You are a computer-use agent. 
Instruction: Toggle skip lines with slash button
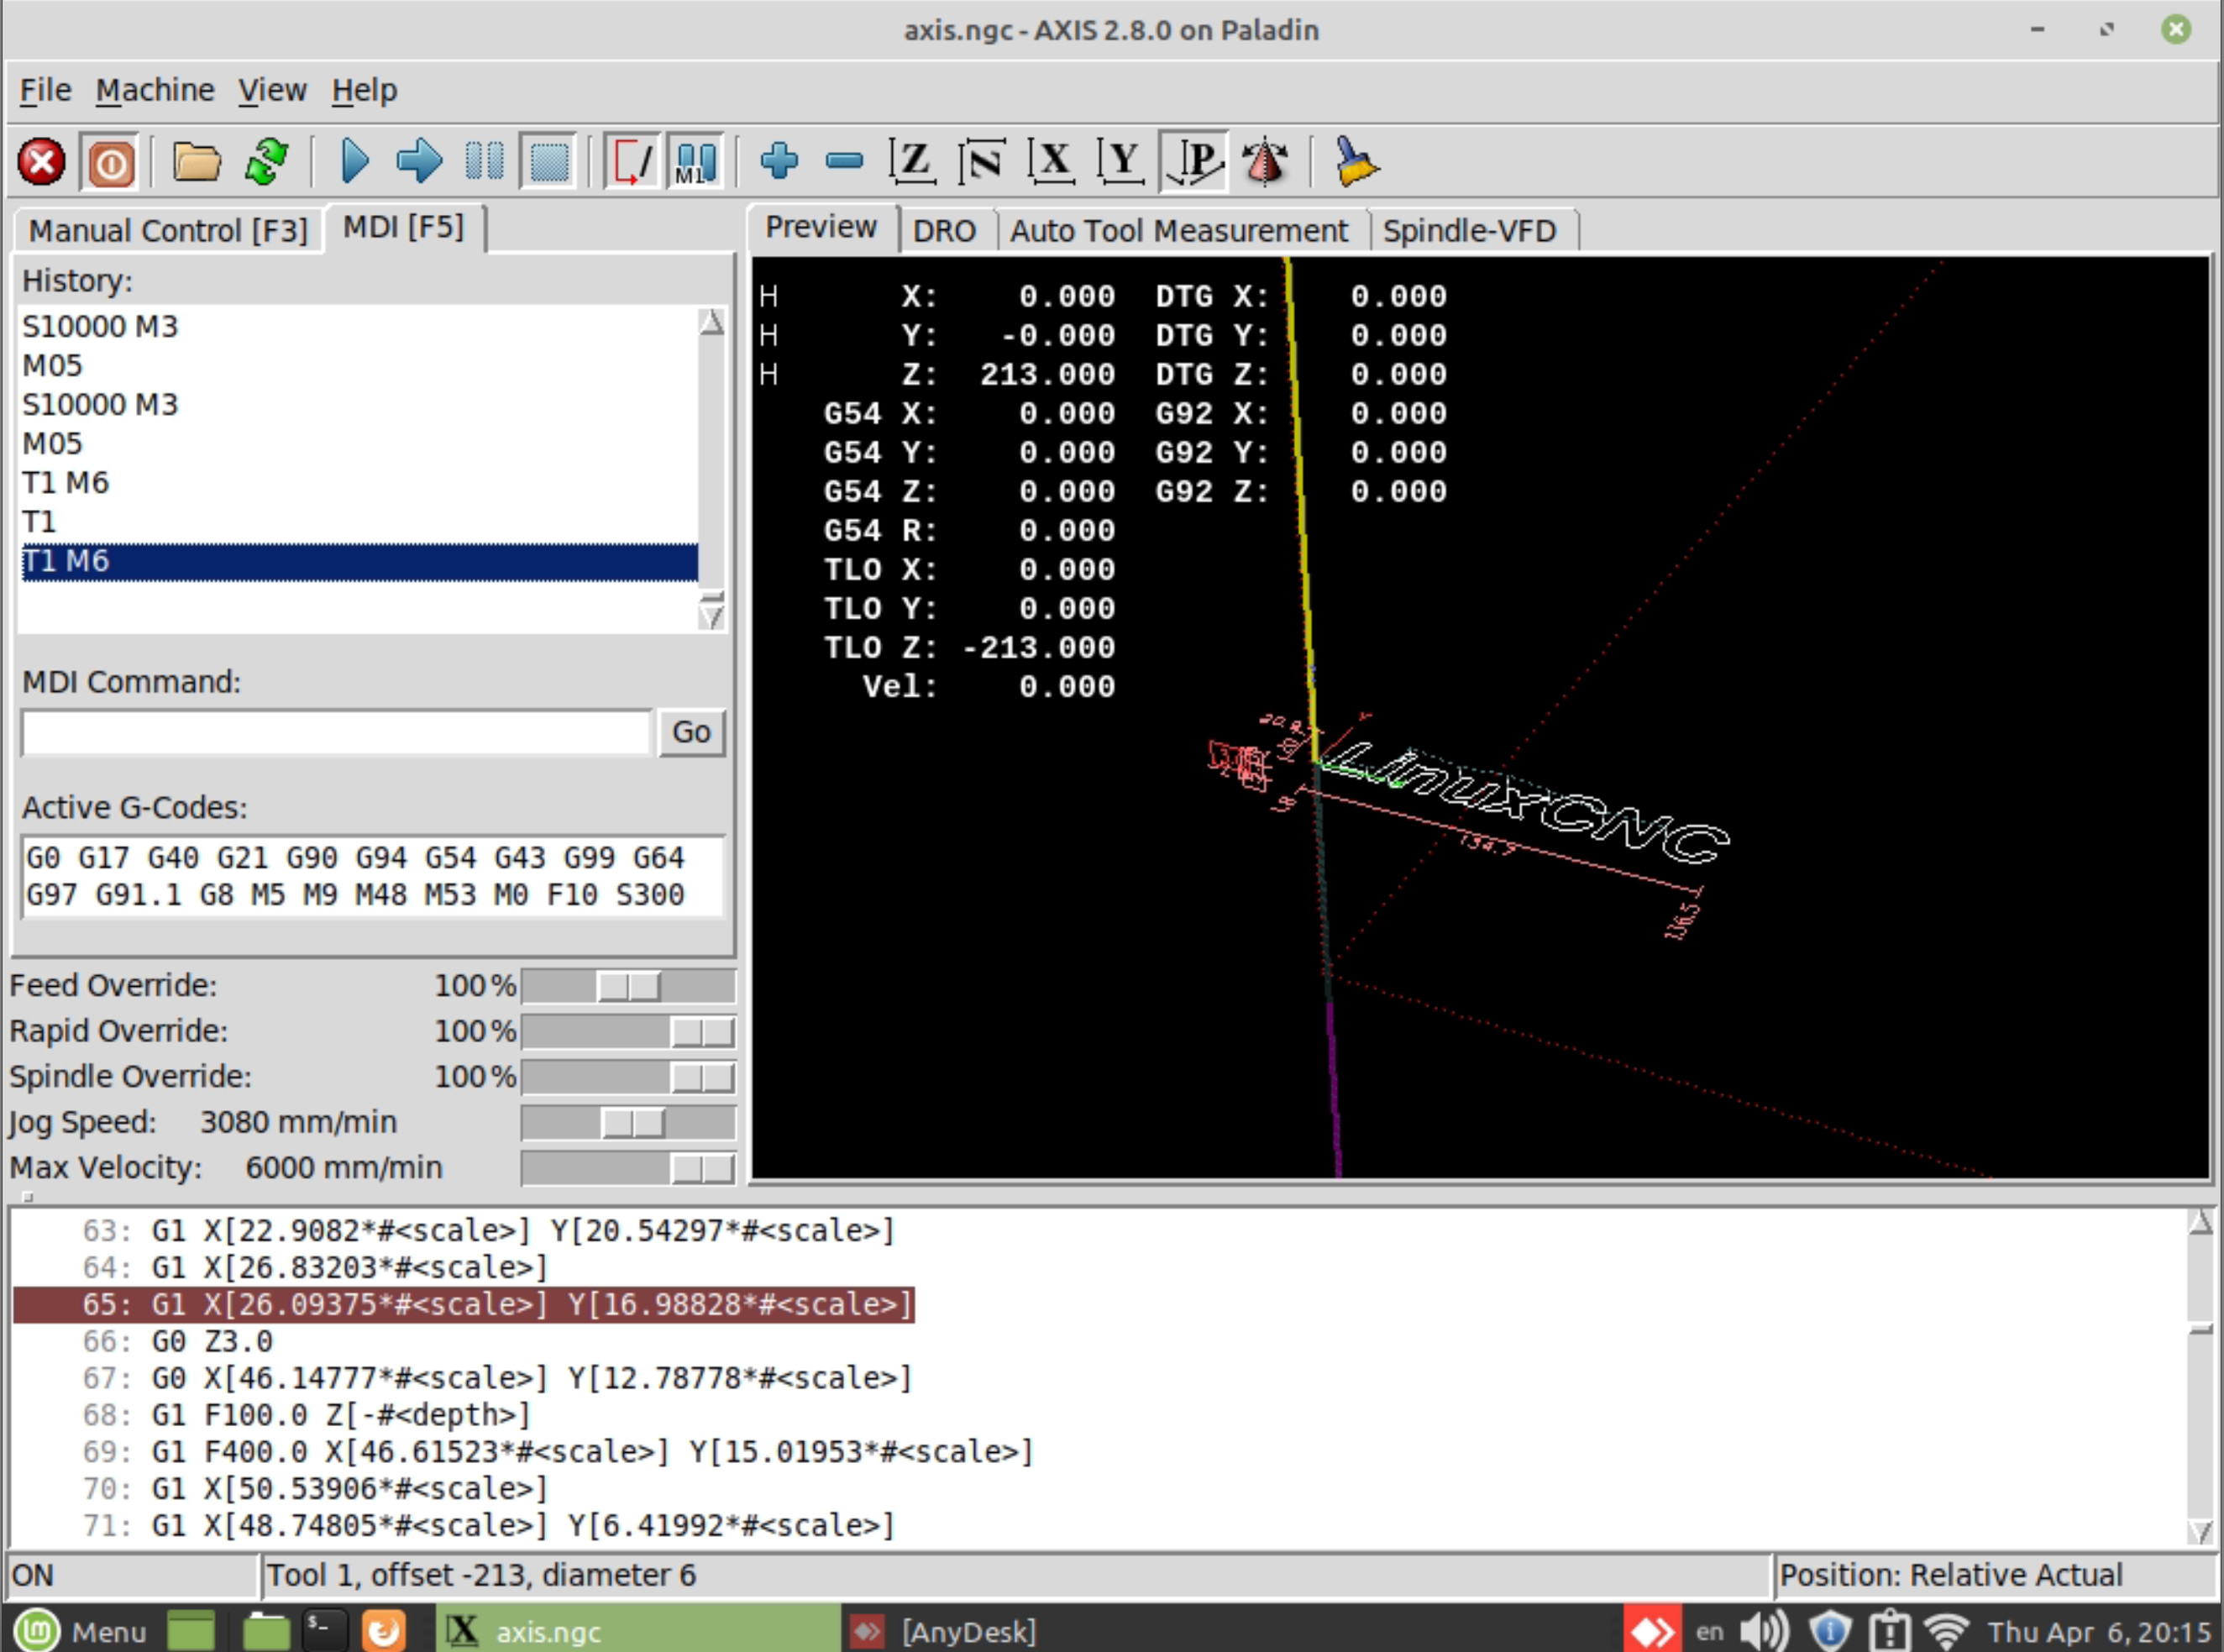[x=632, y=162]
